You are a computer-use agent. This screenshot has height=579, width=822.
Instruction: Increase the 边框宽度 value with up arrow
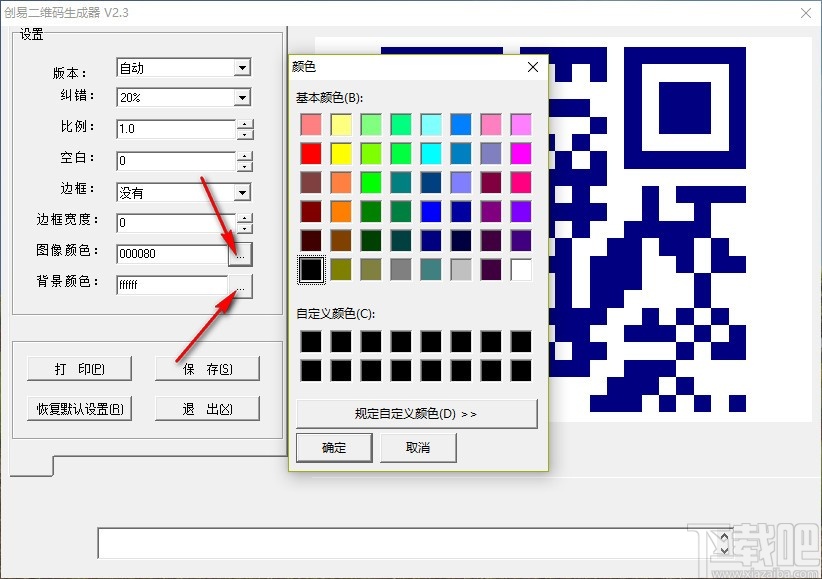(x=244, y=218)
